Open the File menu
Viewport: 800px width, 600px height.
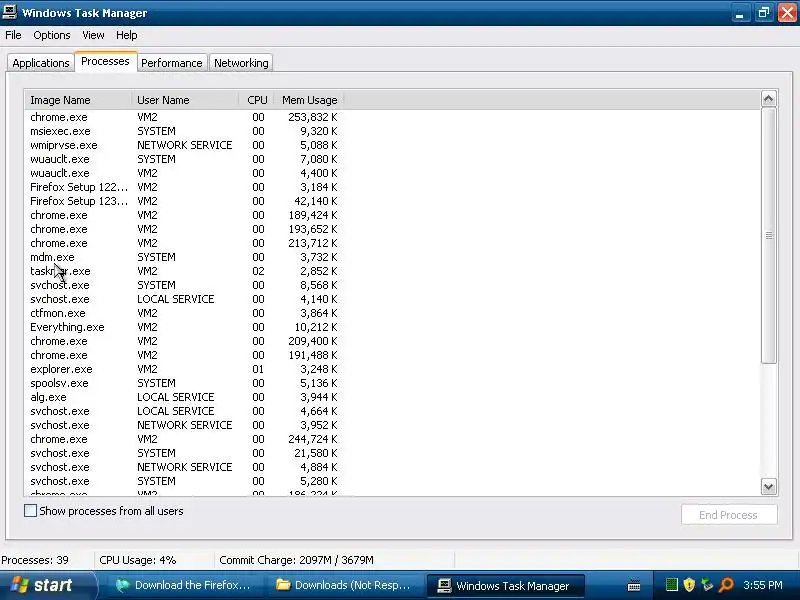tap(13, 35)
